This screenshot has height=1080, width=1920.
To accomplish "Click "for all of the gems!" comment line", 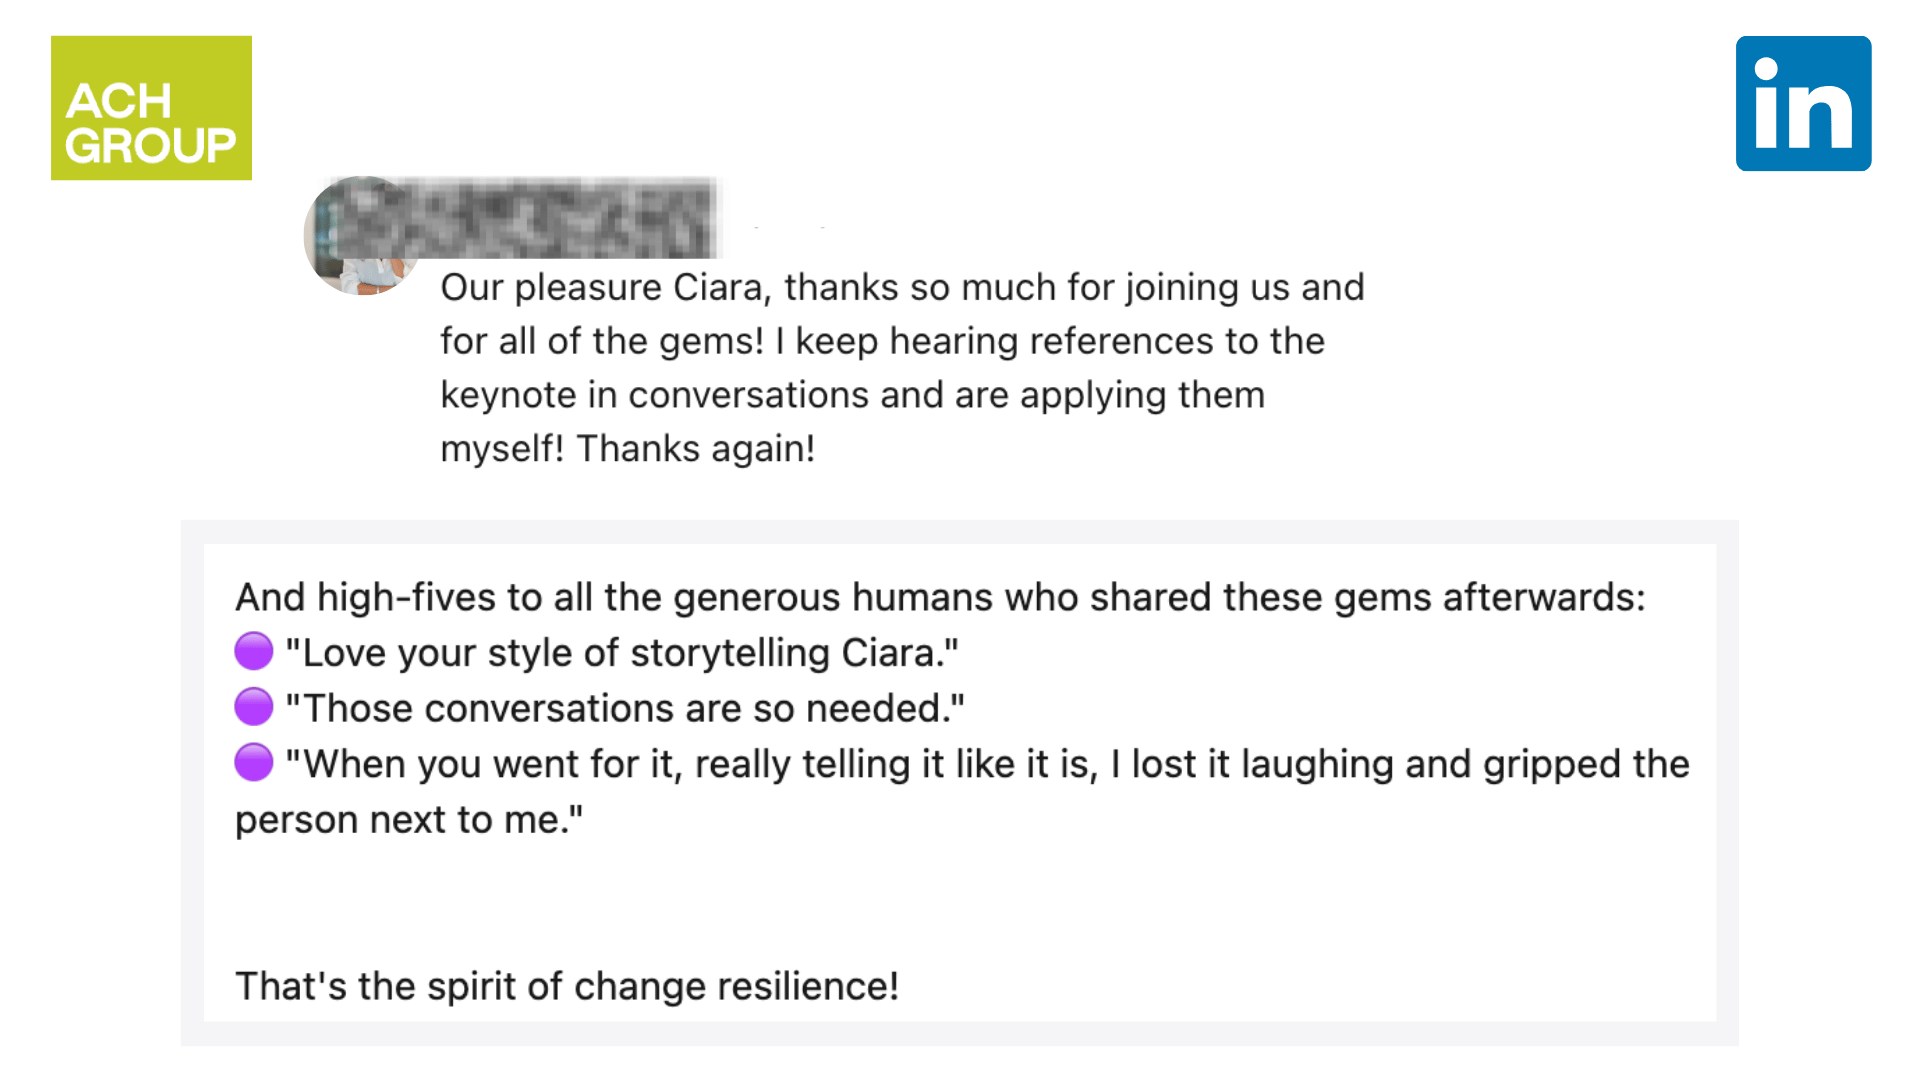I will [x=882, y=341].
